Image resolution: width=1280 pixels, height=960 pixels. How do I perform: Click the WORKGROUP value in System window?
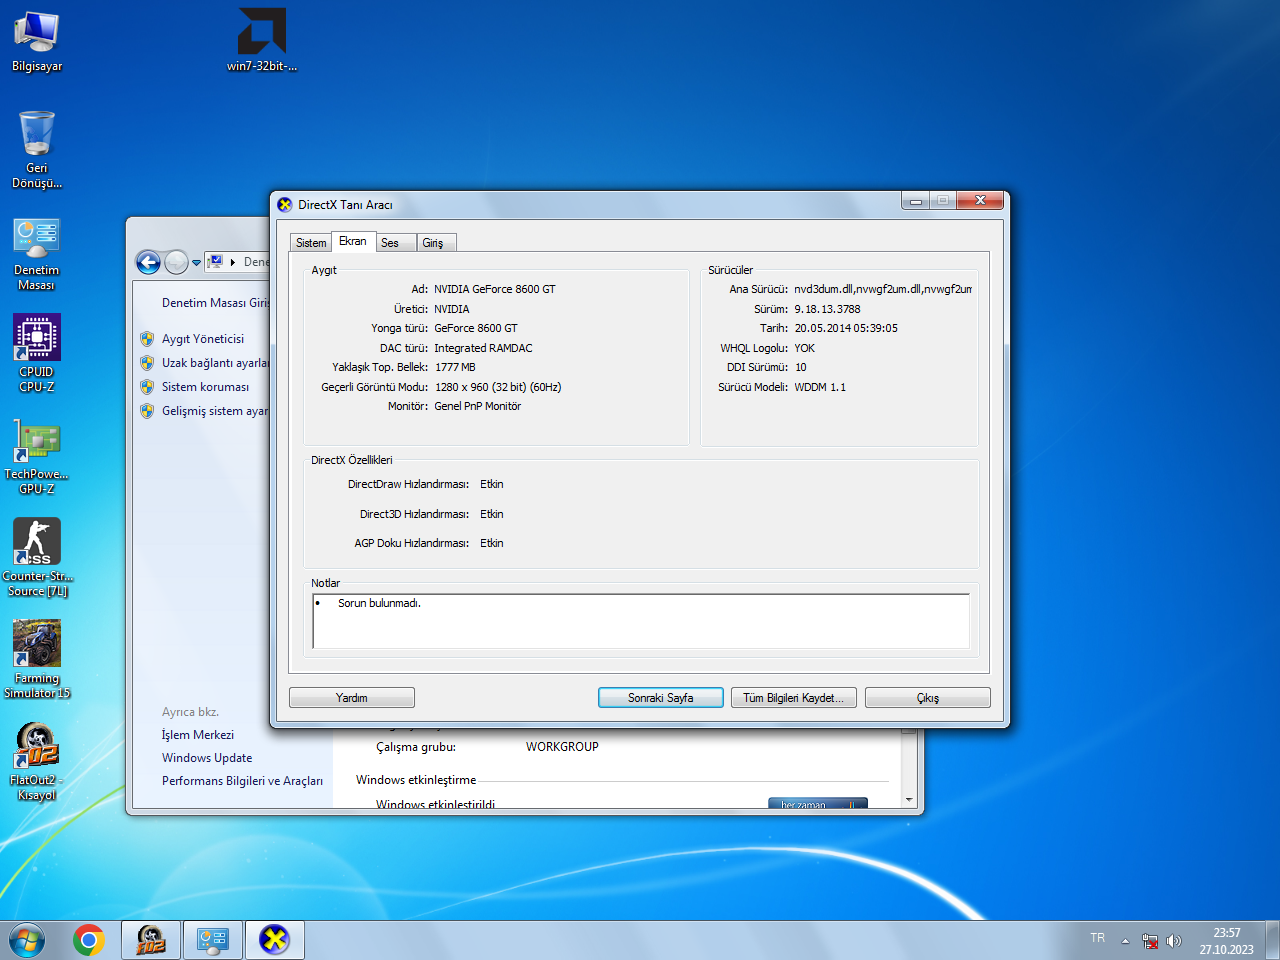coord(562,747)
